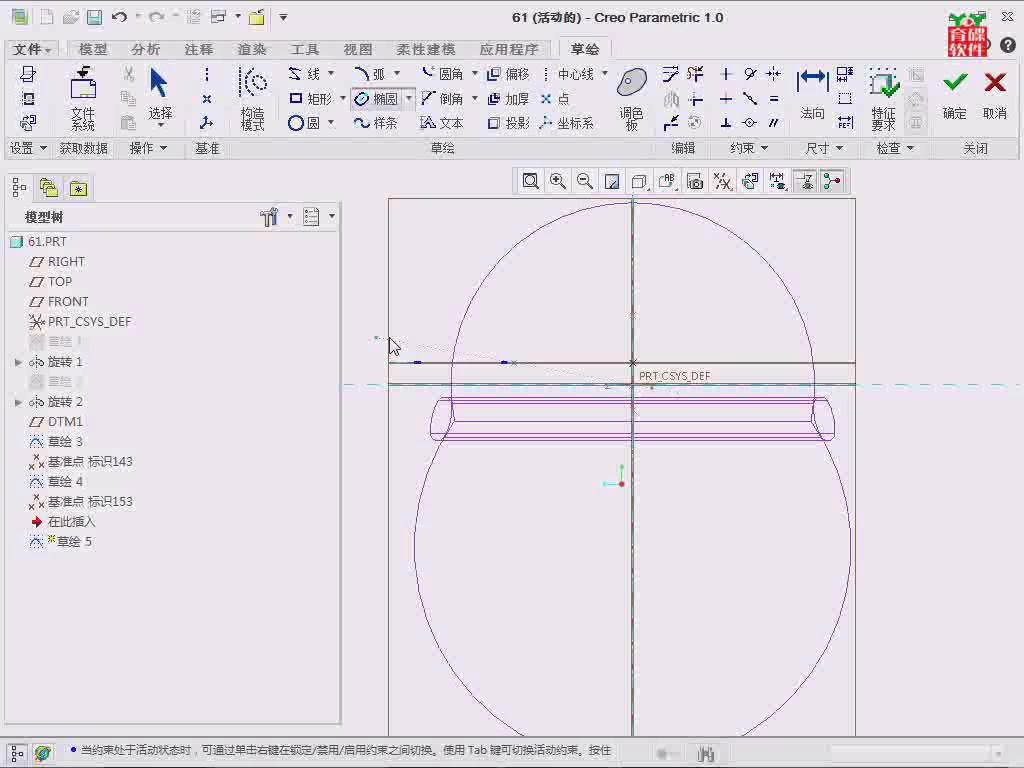This screenshot has width=1024, height=768.
Task: Switch to the 工具 ribbon tab
Action: (304, 49)
